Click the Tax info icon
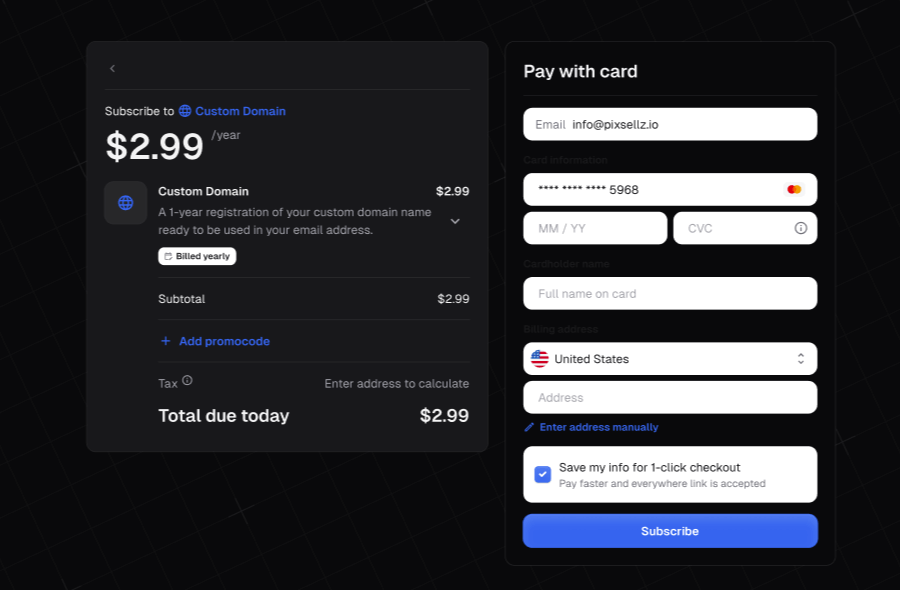This screenshot has width=900, height=590. tap(187, 380)
